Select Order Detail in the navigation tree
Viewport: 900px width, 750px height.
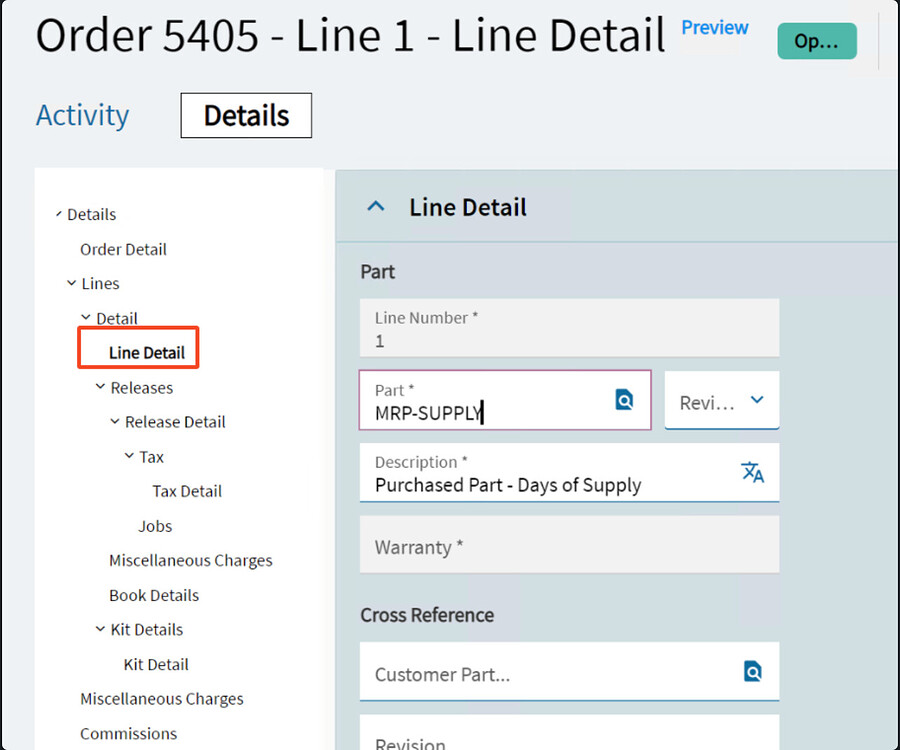point(123,249)
